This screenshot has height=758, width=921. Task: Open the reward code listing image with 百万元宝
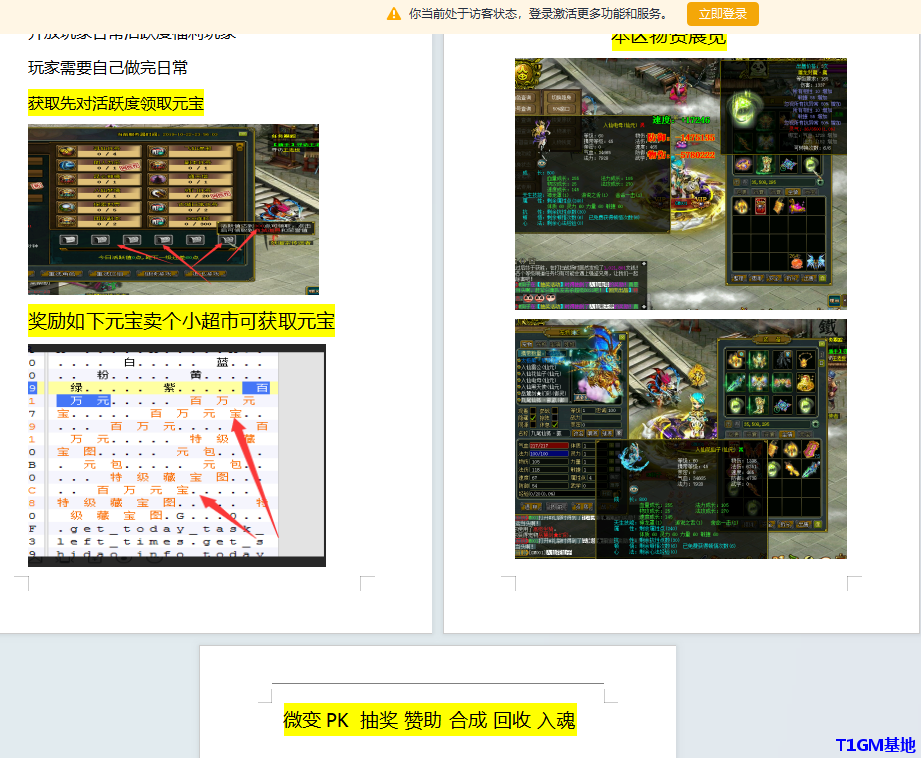coord(177,455)
